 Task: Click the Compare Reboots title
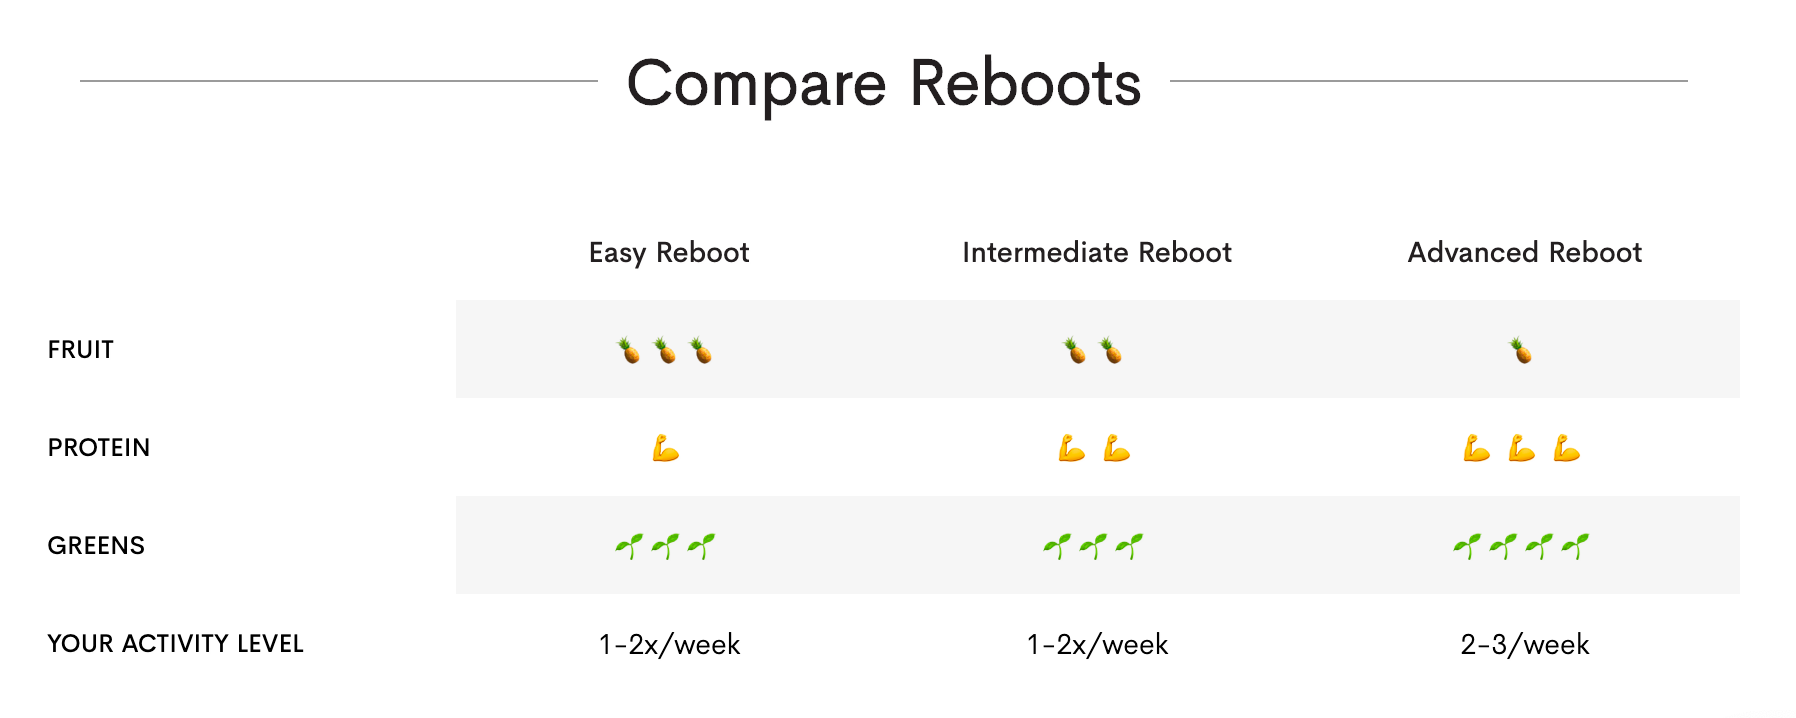point(884,82)
